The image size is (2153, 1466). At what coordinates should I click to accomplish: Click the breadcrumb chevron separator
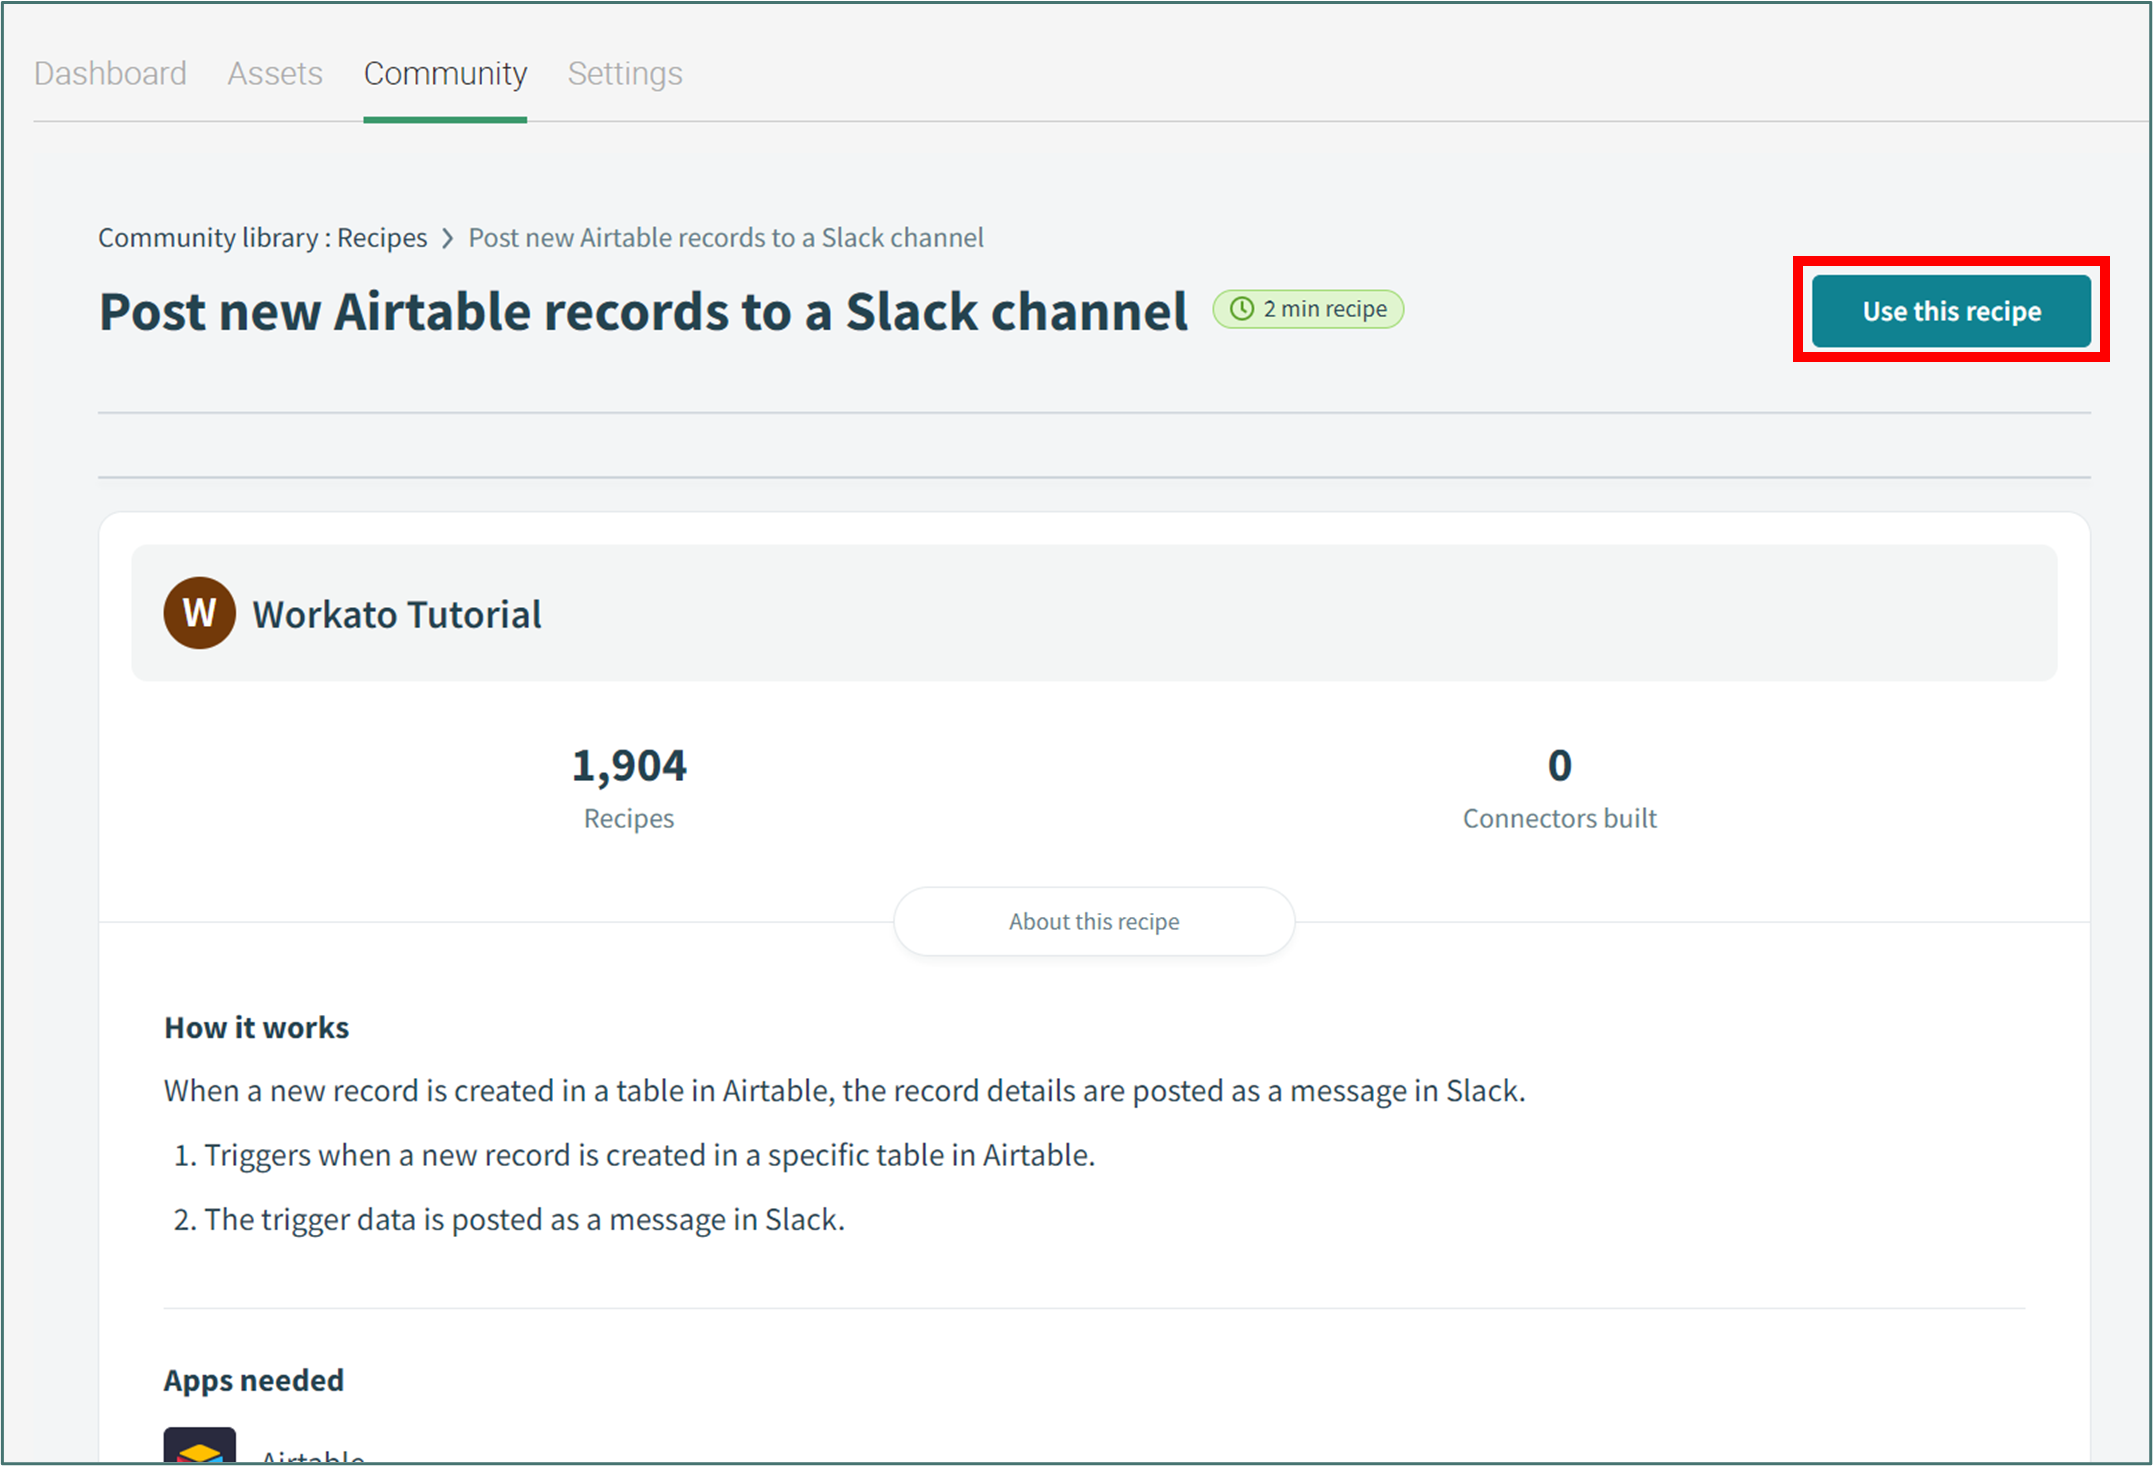[448, 238]
